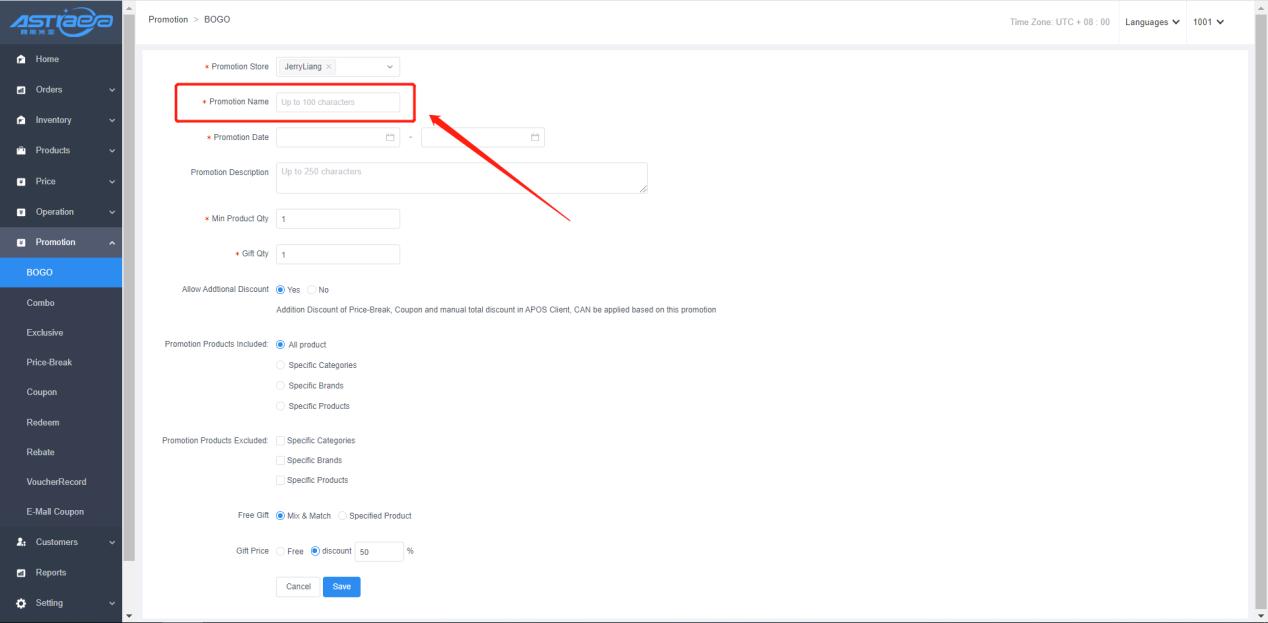1268x623 pixels.
Task: Click the Home icon in sidebar
Action: [21, 60]
